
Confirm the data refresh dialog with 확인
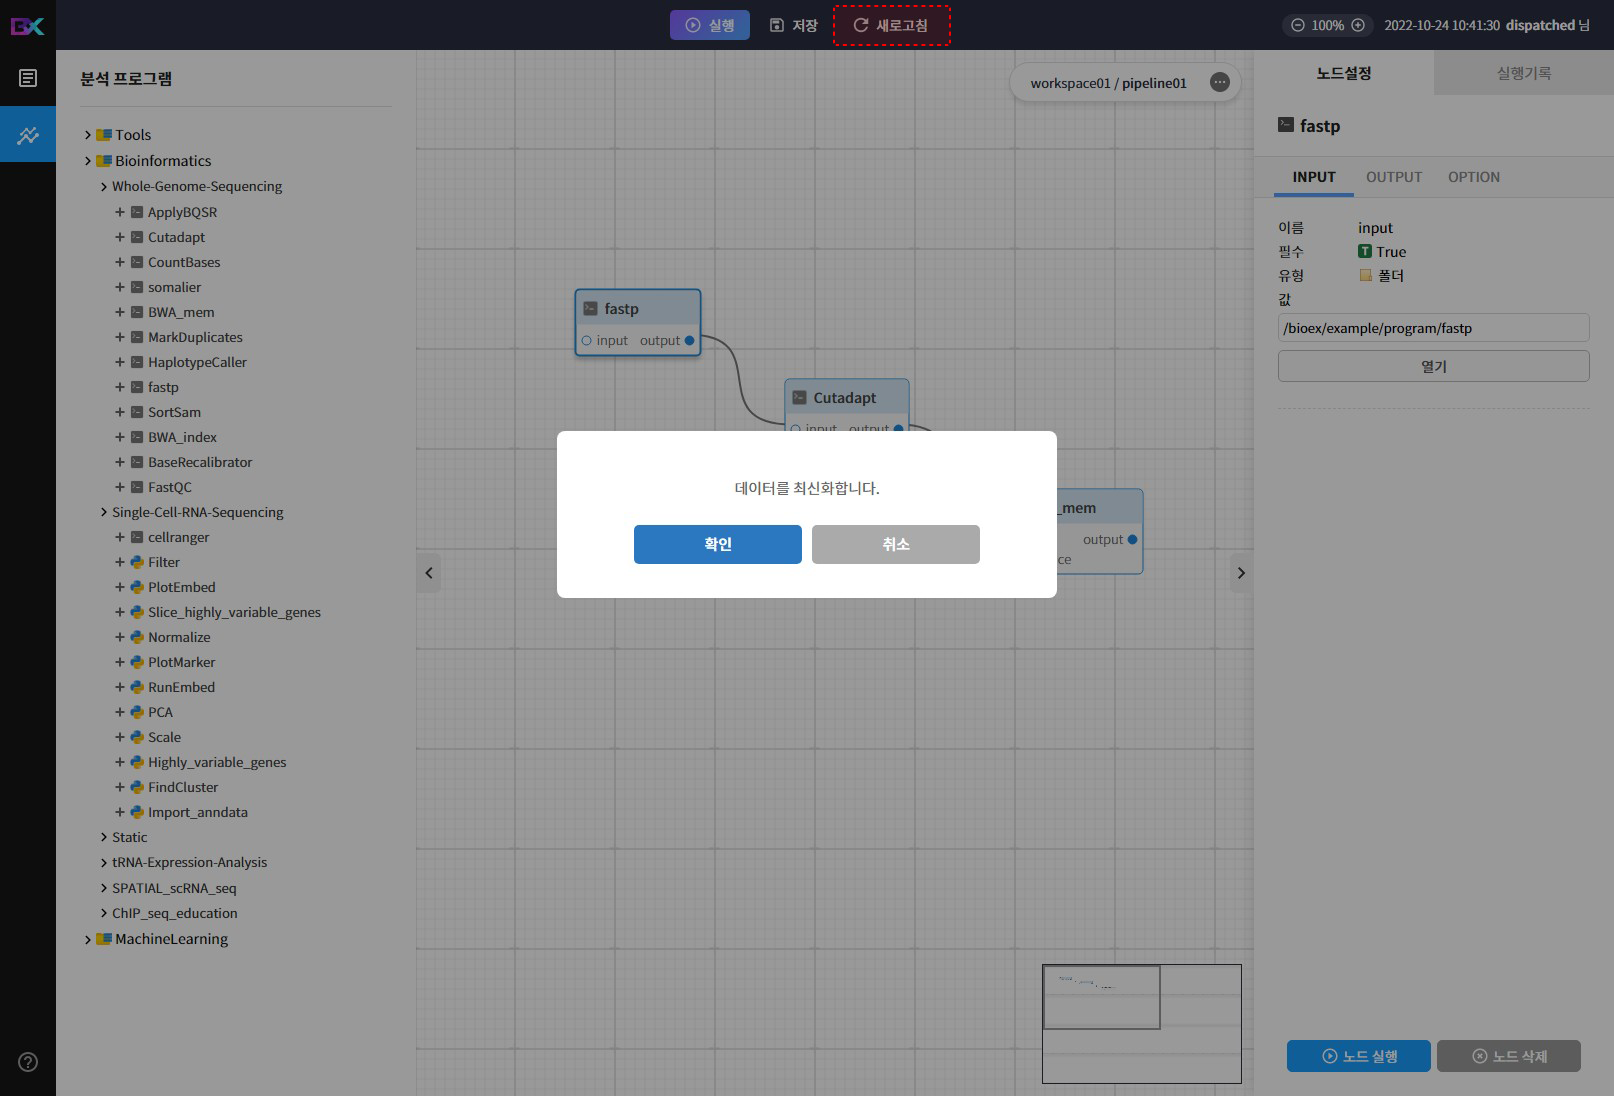(x=717, y=544)
